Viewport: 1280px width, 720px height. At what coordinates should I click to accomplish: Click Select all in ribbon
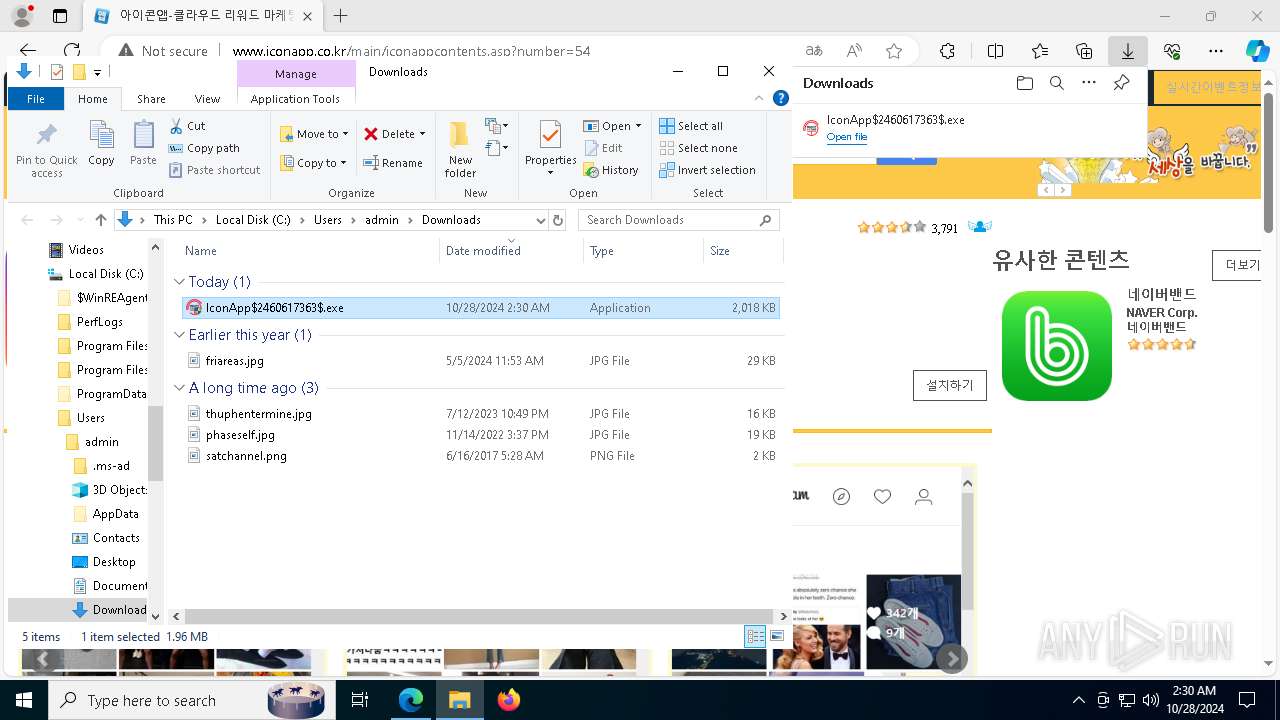tap(691, 126)
